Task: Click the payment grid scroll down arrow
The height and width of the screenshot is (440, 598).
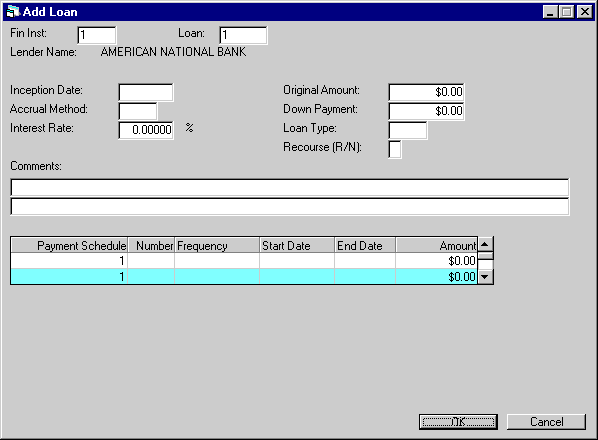Action: coord(485,277)
